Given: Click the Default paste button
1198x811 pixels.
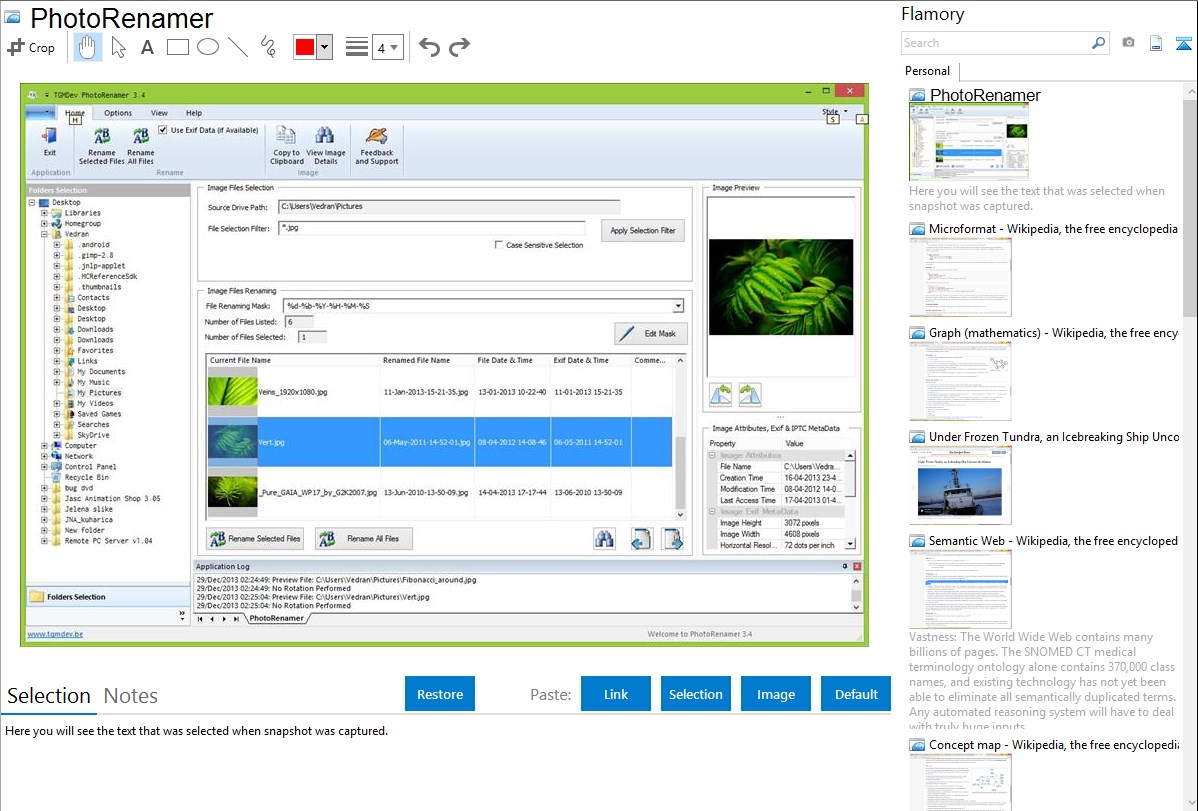Looking at the screenshot, I should click(856, 694).
